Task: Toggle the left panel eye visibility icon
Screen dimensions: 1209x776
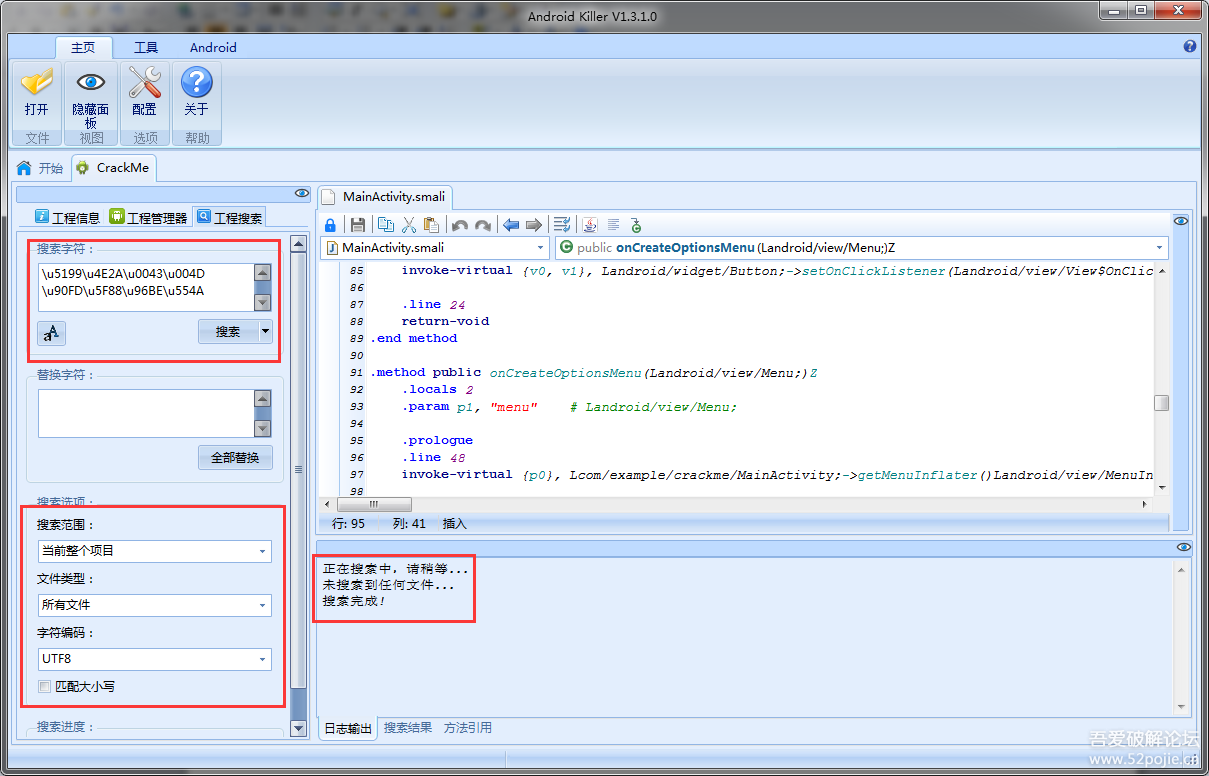Action: point(301,193)
